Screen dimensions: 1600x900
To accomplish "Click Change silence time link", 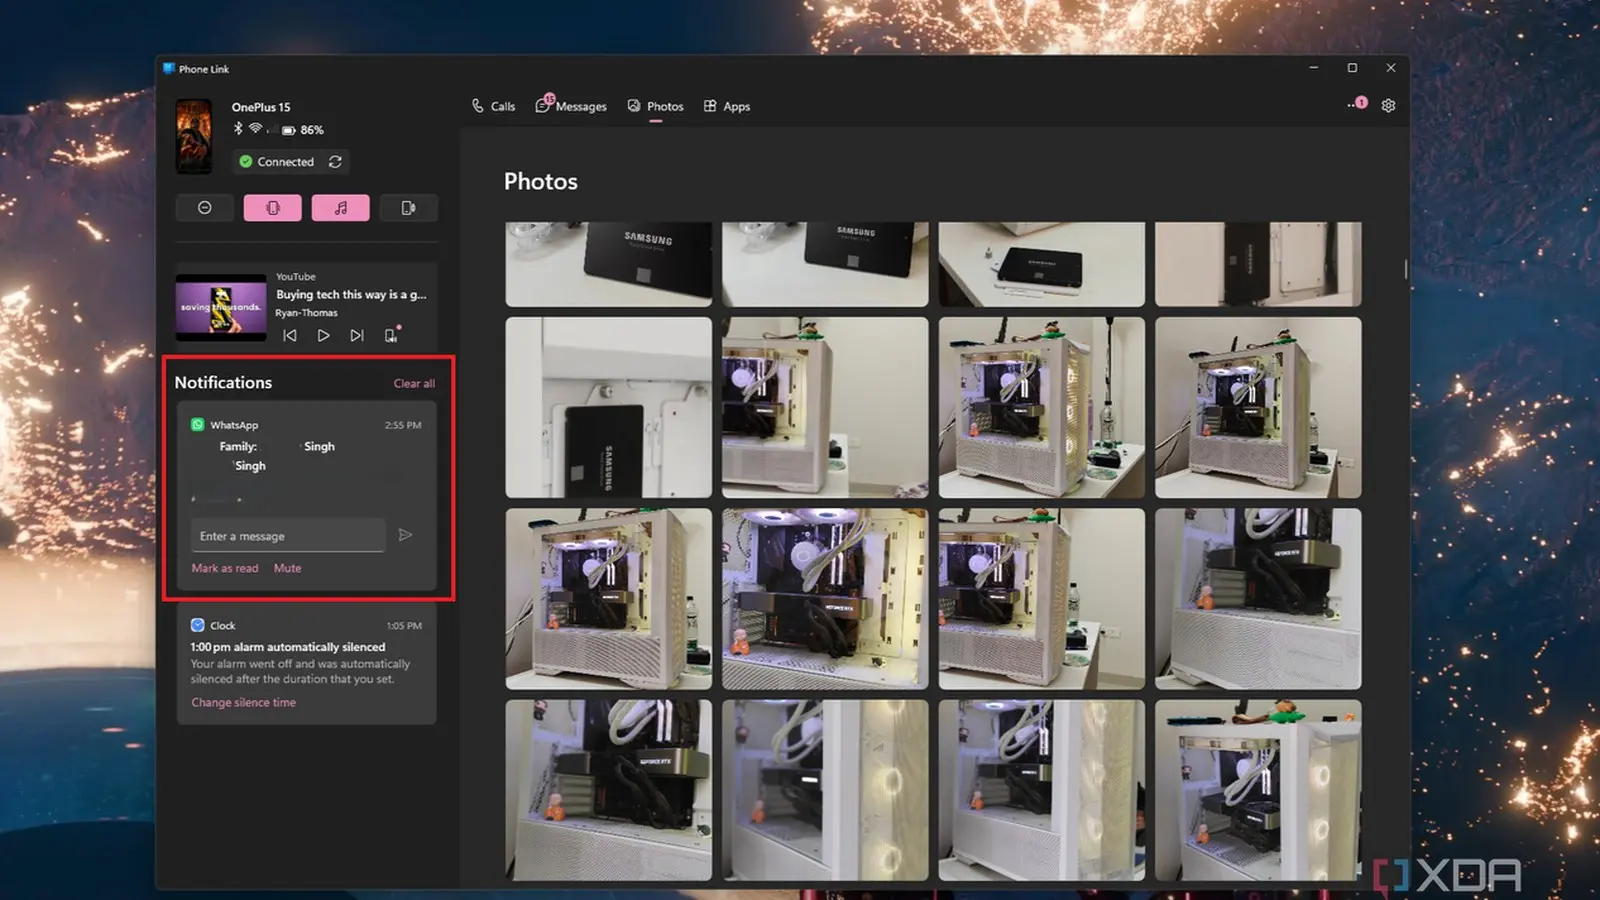I will 243,703.
